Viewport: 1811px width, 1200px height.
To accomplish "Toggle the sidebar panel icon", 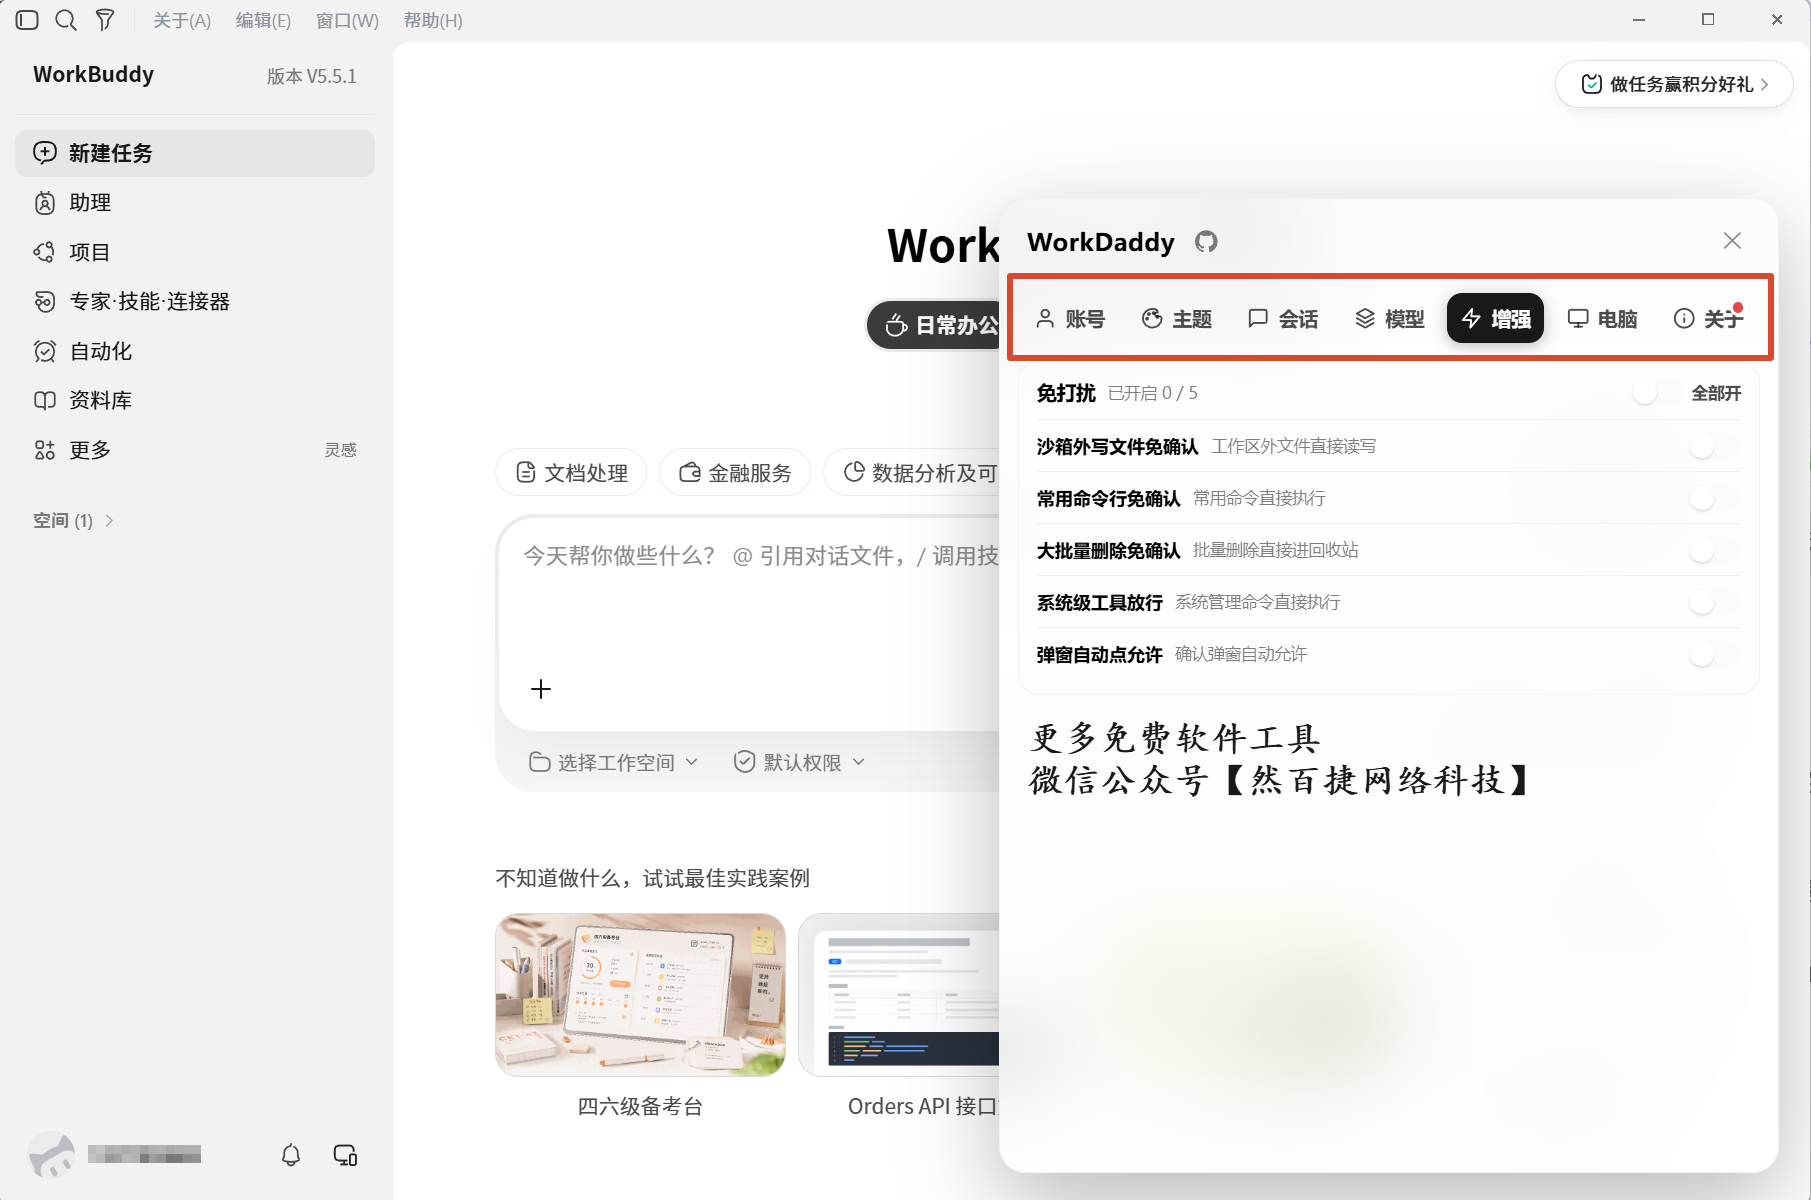I will click(27, 20).
